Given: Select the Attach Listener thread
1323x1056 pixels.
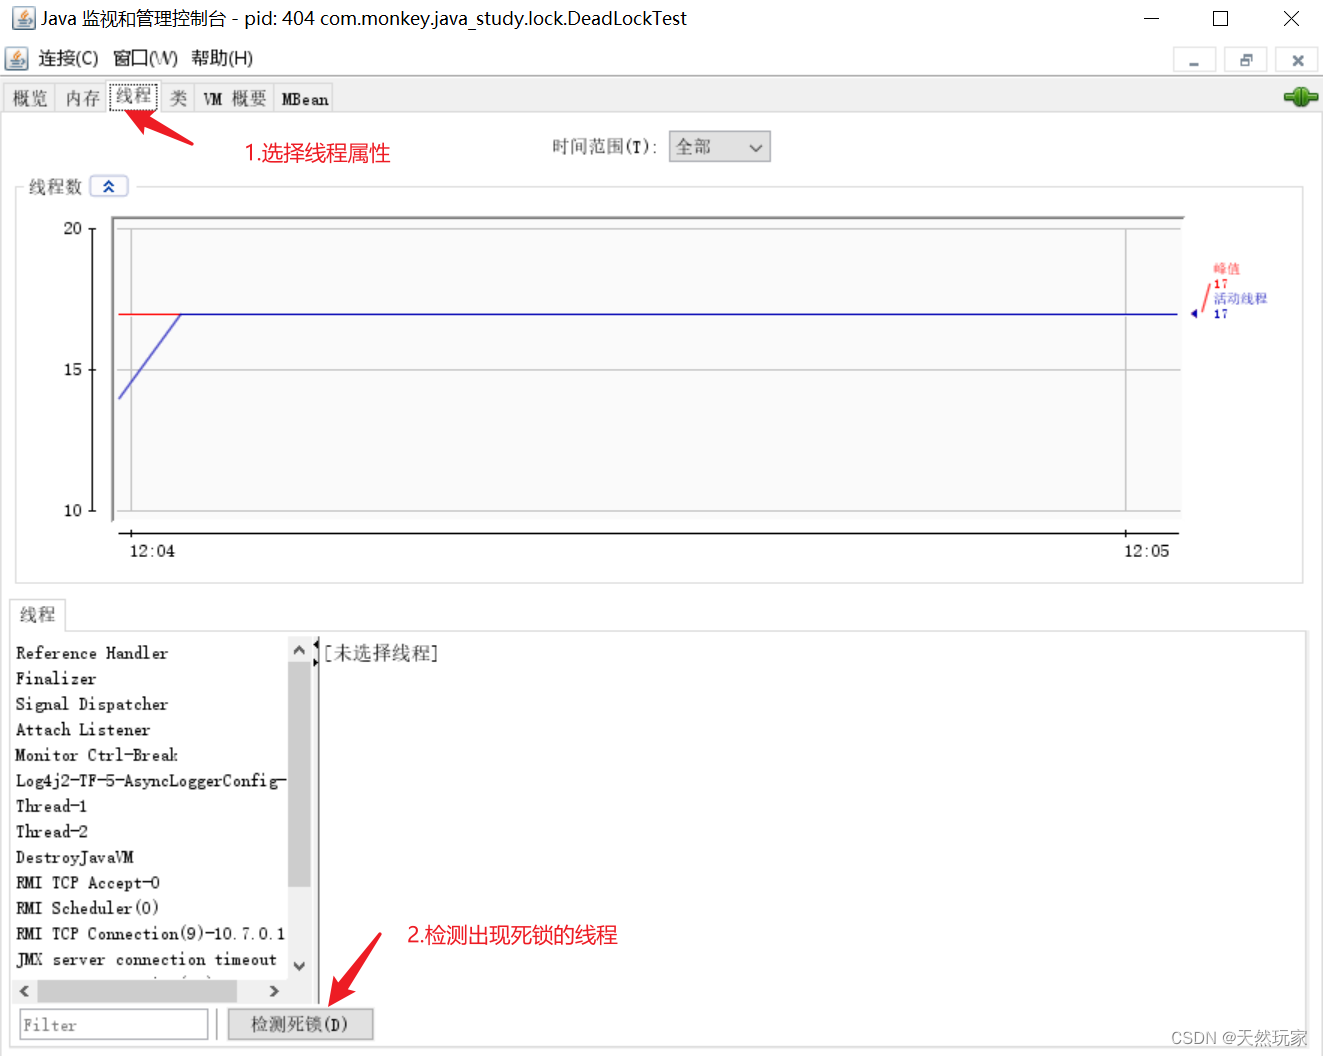Looking at the screenshot, I should pyautogui.click(x=83, y=730).
